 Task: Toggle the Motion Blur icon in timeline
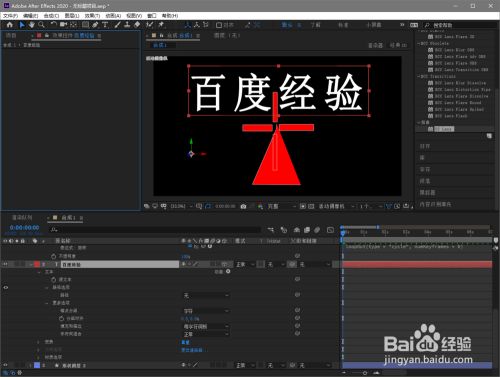tap(317, 230)
